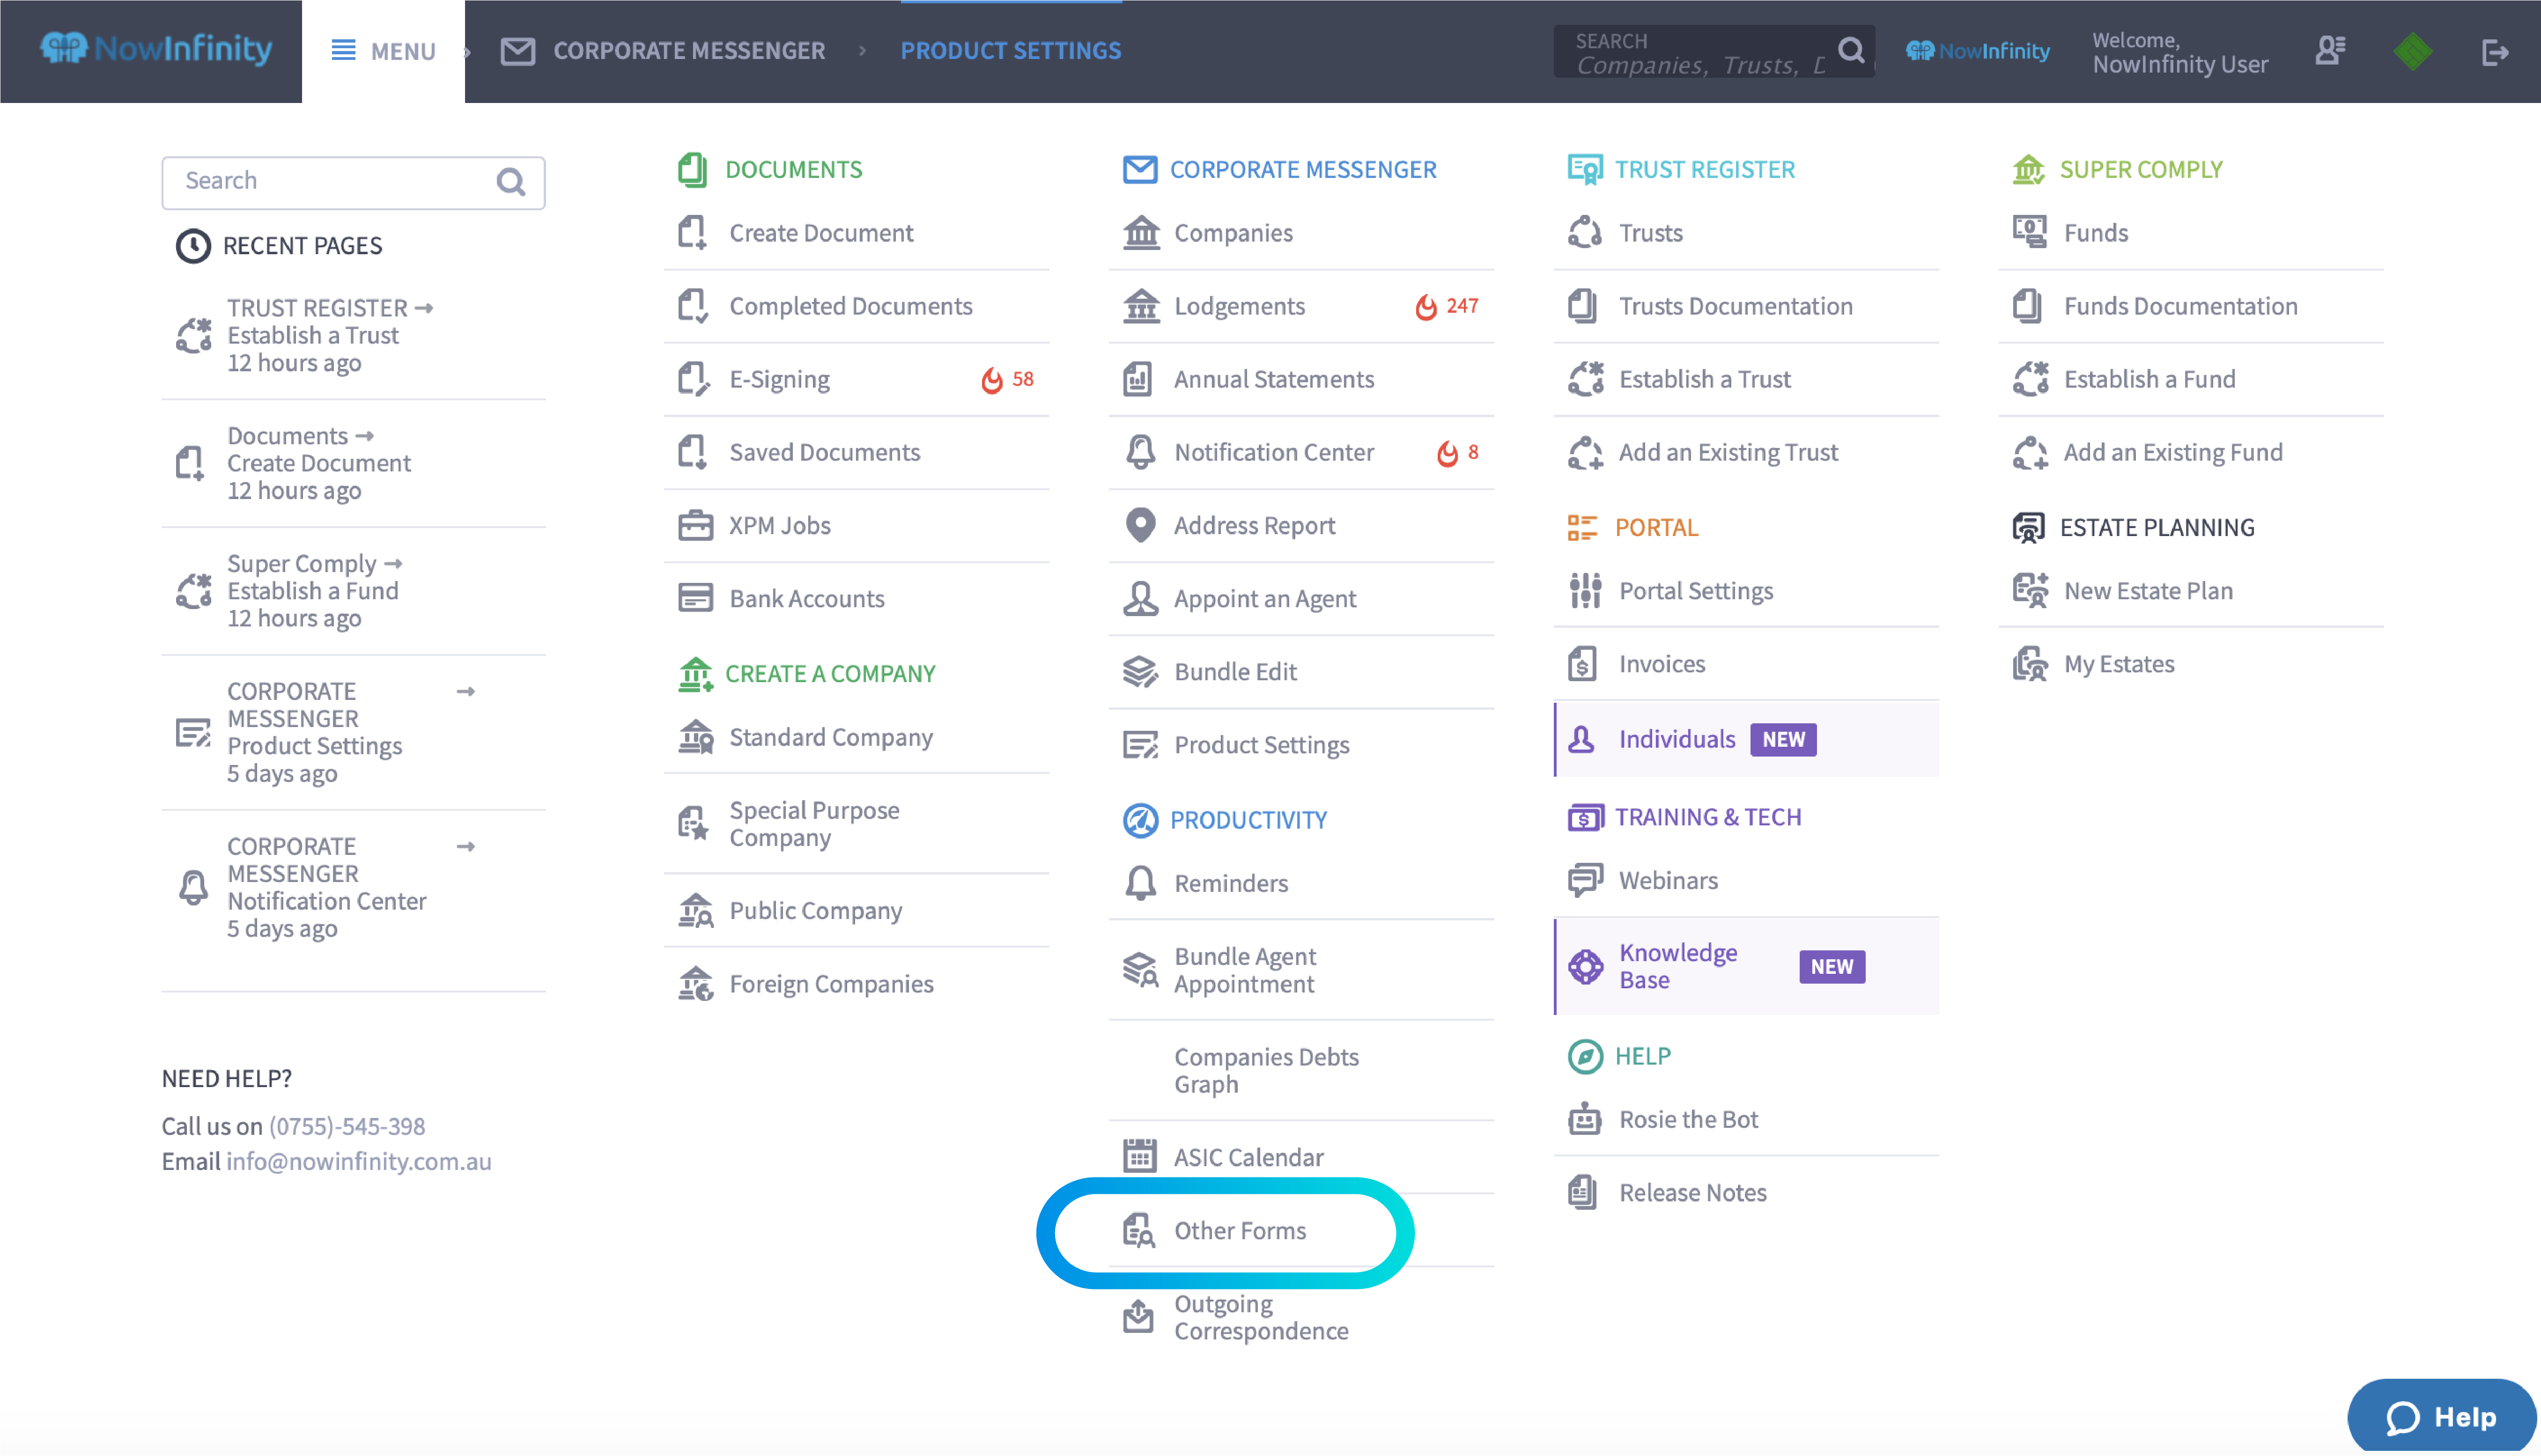Open Foreign Companies menu item
Viewport: 2541px width, 1456px height.
856,983
